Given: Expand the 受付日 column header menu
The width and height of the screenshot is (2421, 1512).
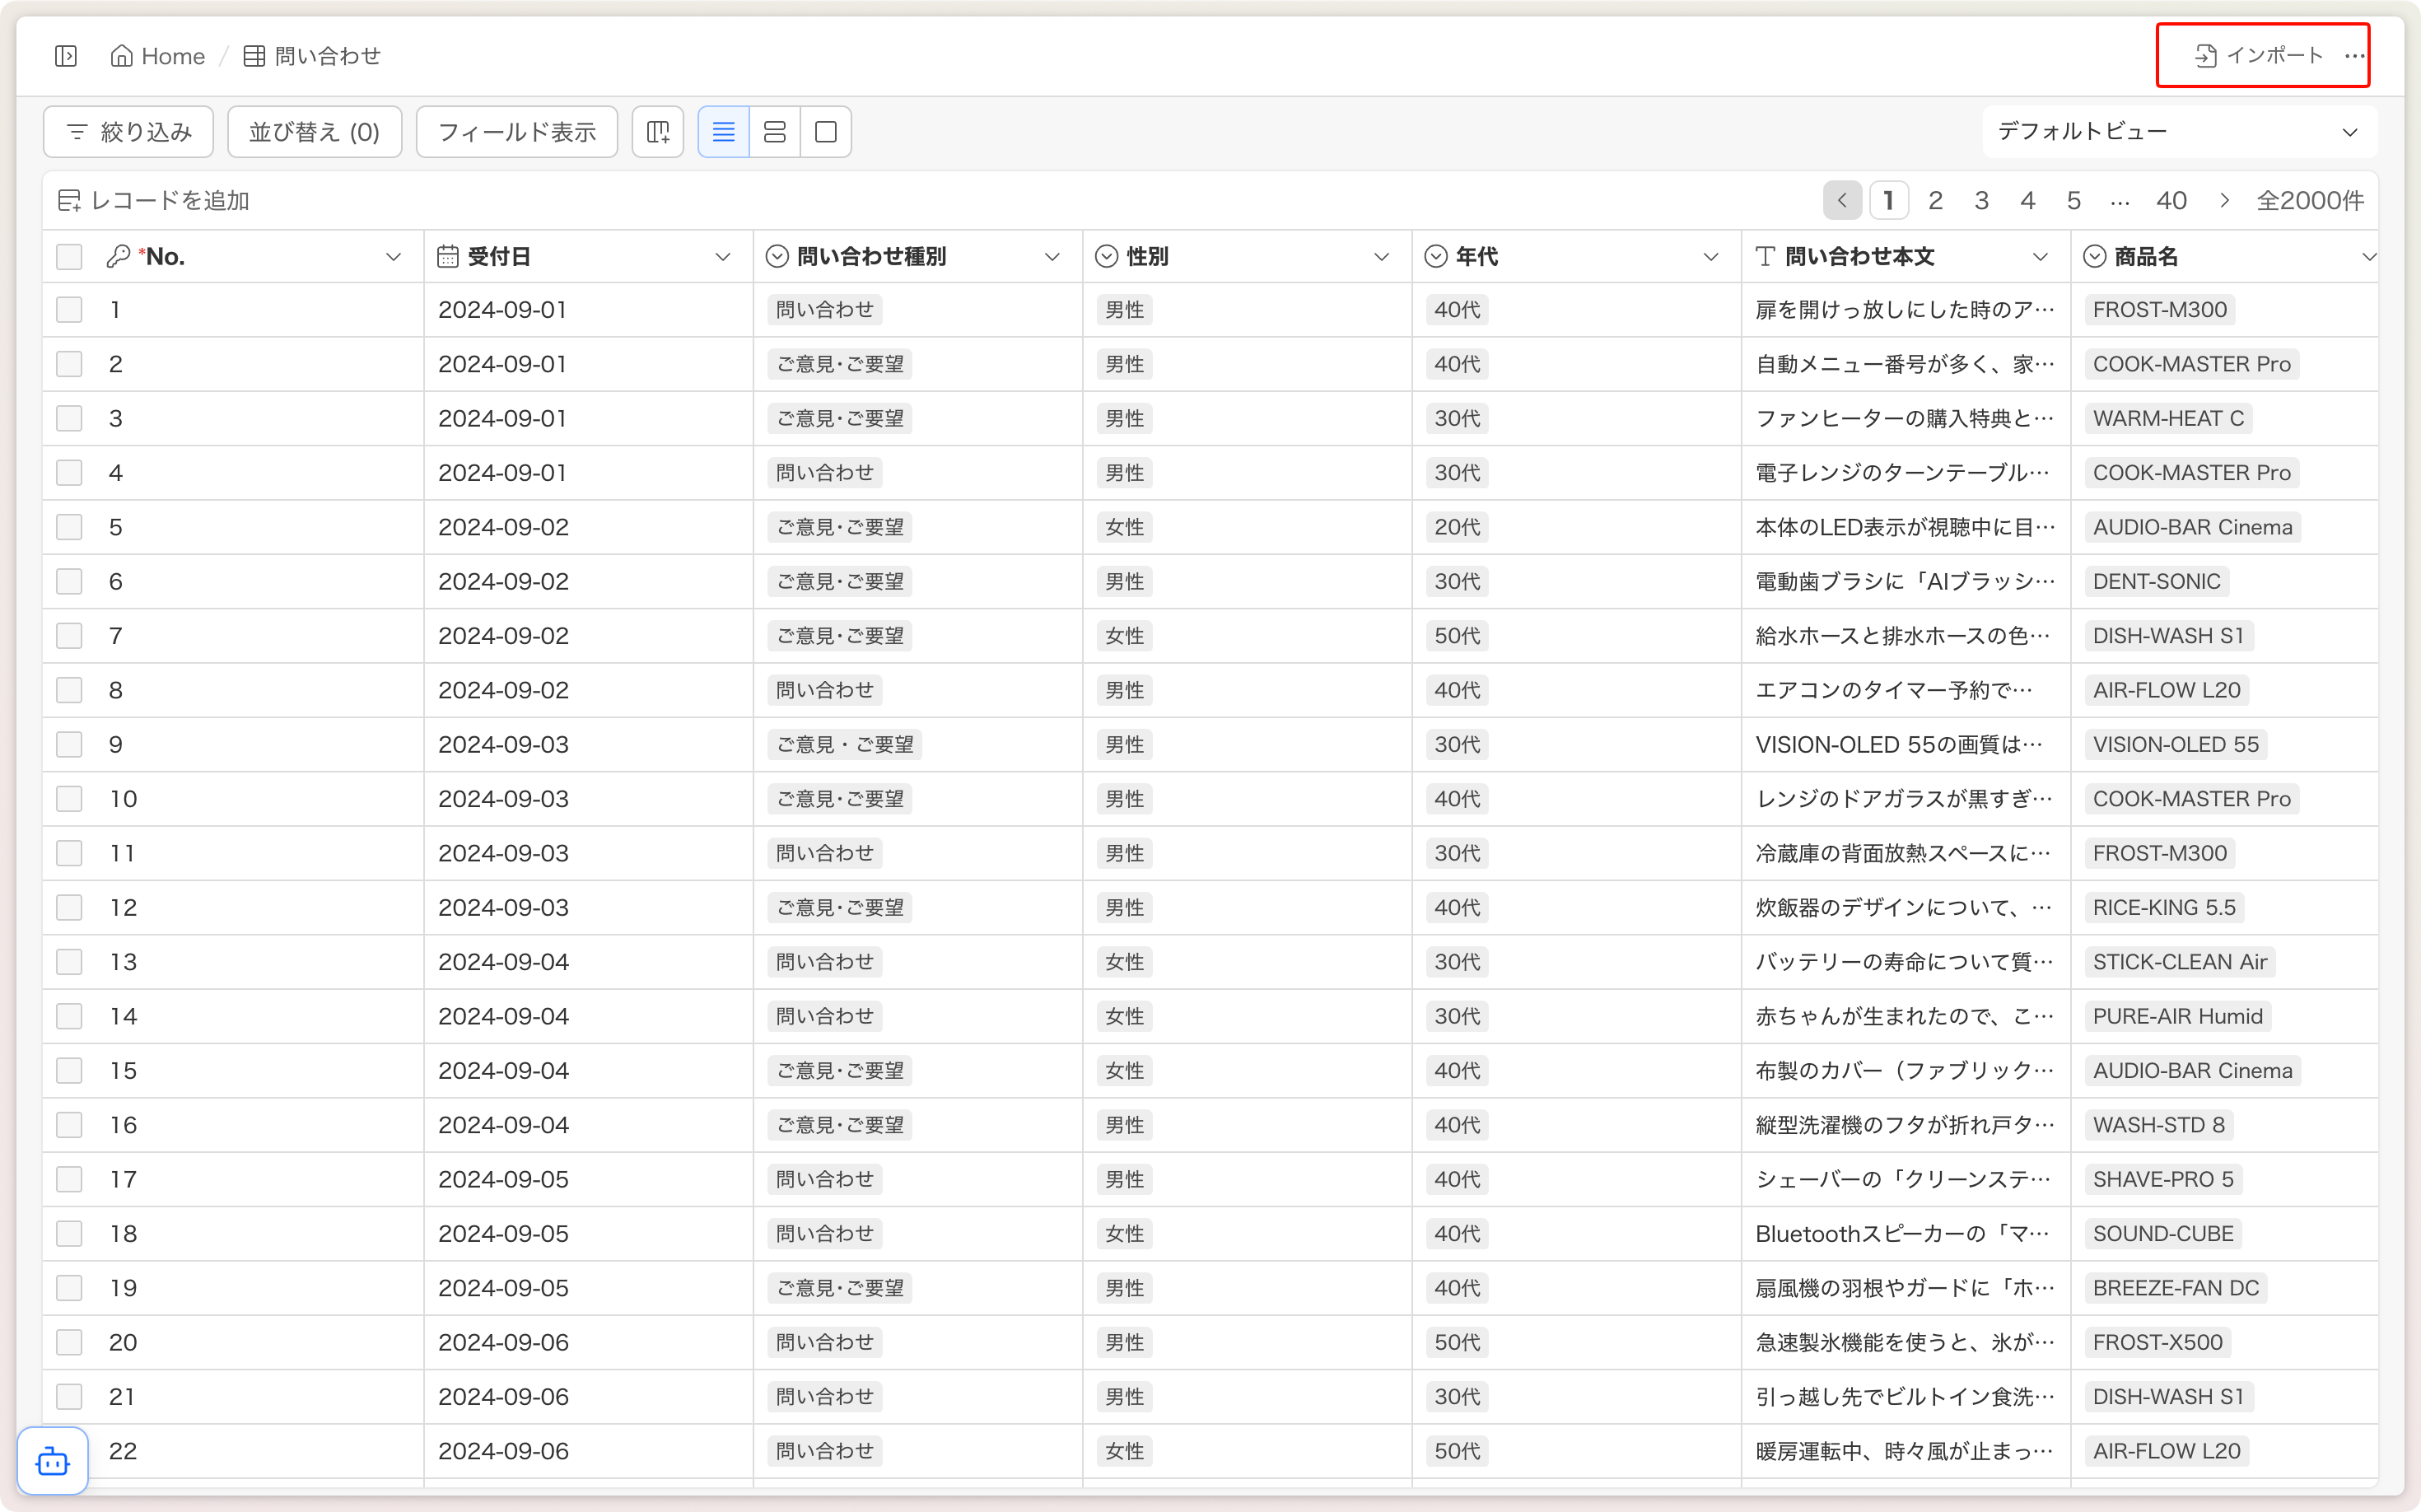Looking at the screenshot, I should click(722, 257).
